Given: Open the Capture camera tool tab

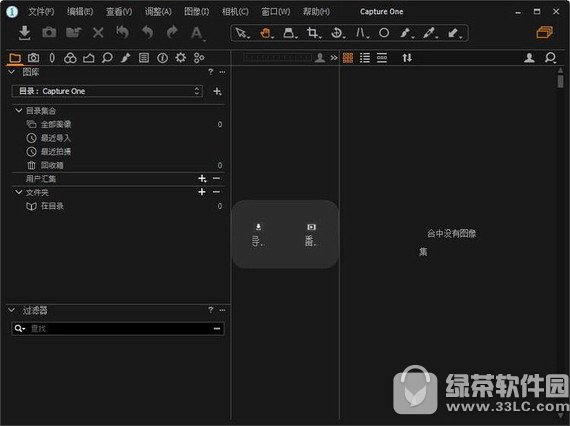Looking at the screenshot, I should tap(33, 57).
